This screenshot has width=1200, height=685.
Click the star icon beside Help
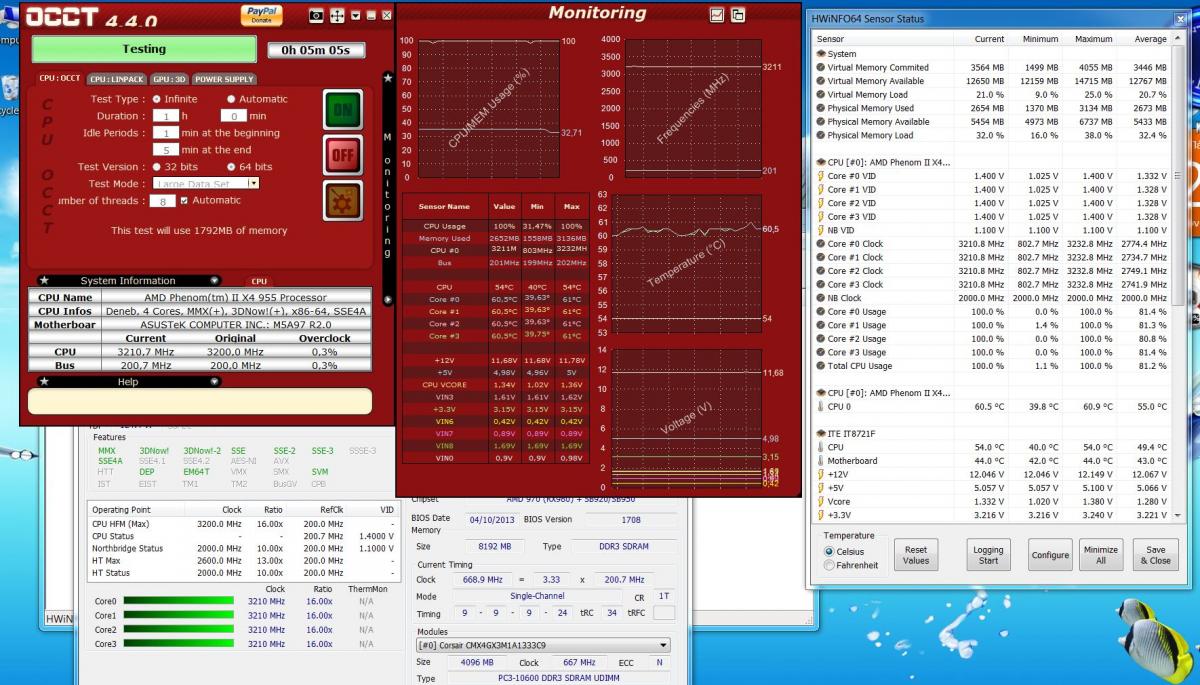pyautogui.click(x=43, y=382)
